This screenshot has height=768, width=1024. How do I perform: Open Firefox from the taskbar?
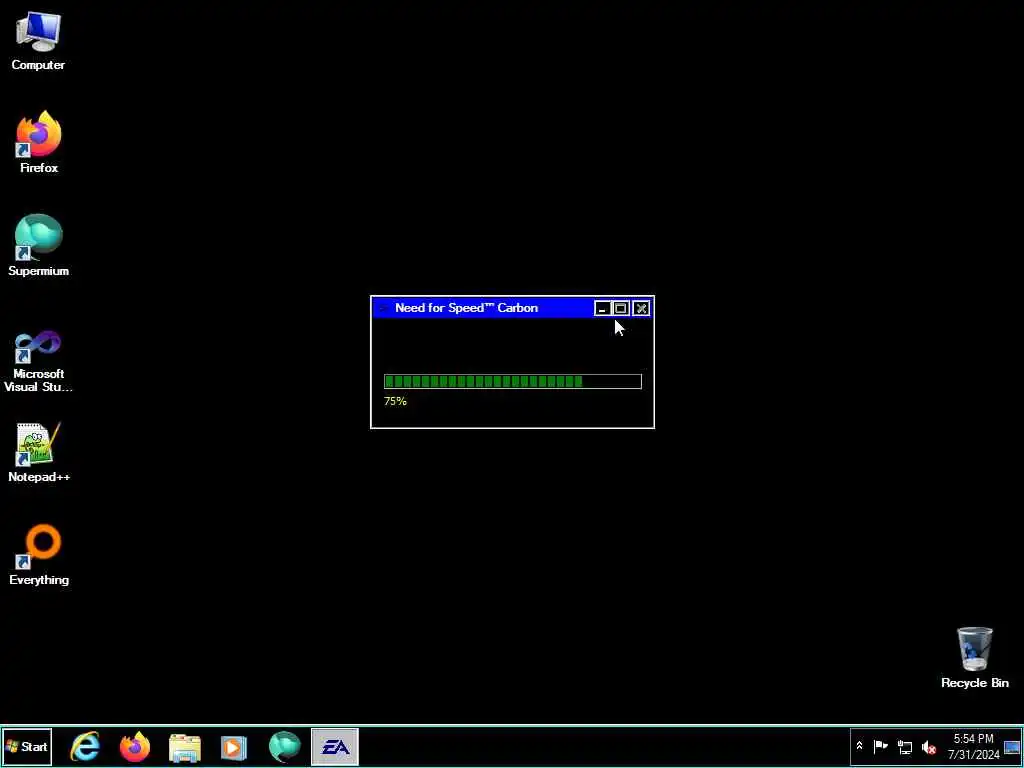pos(135,746)
